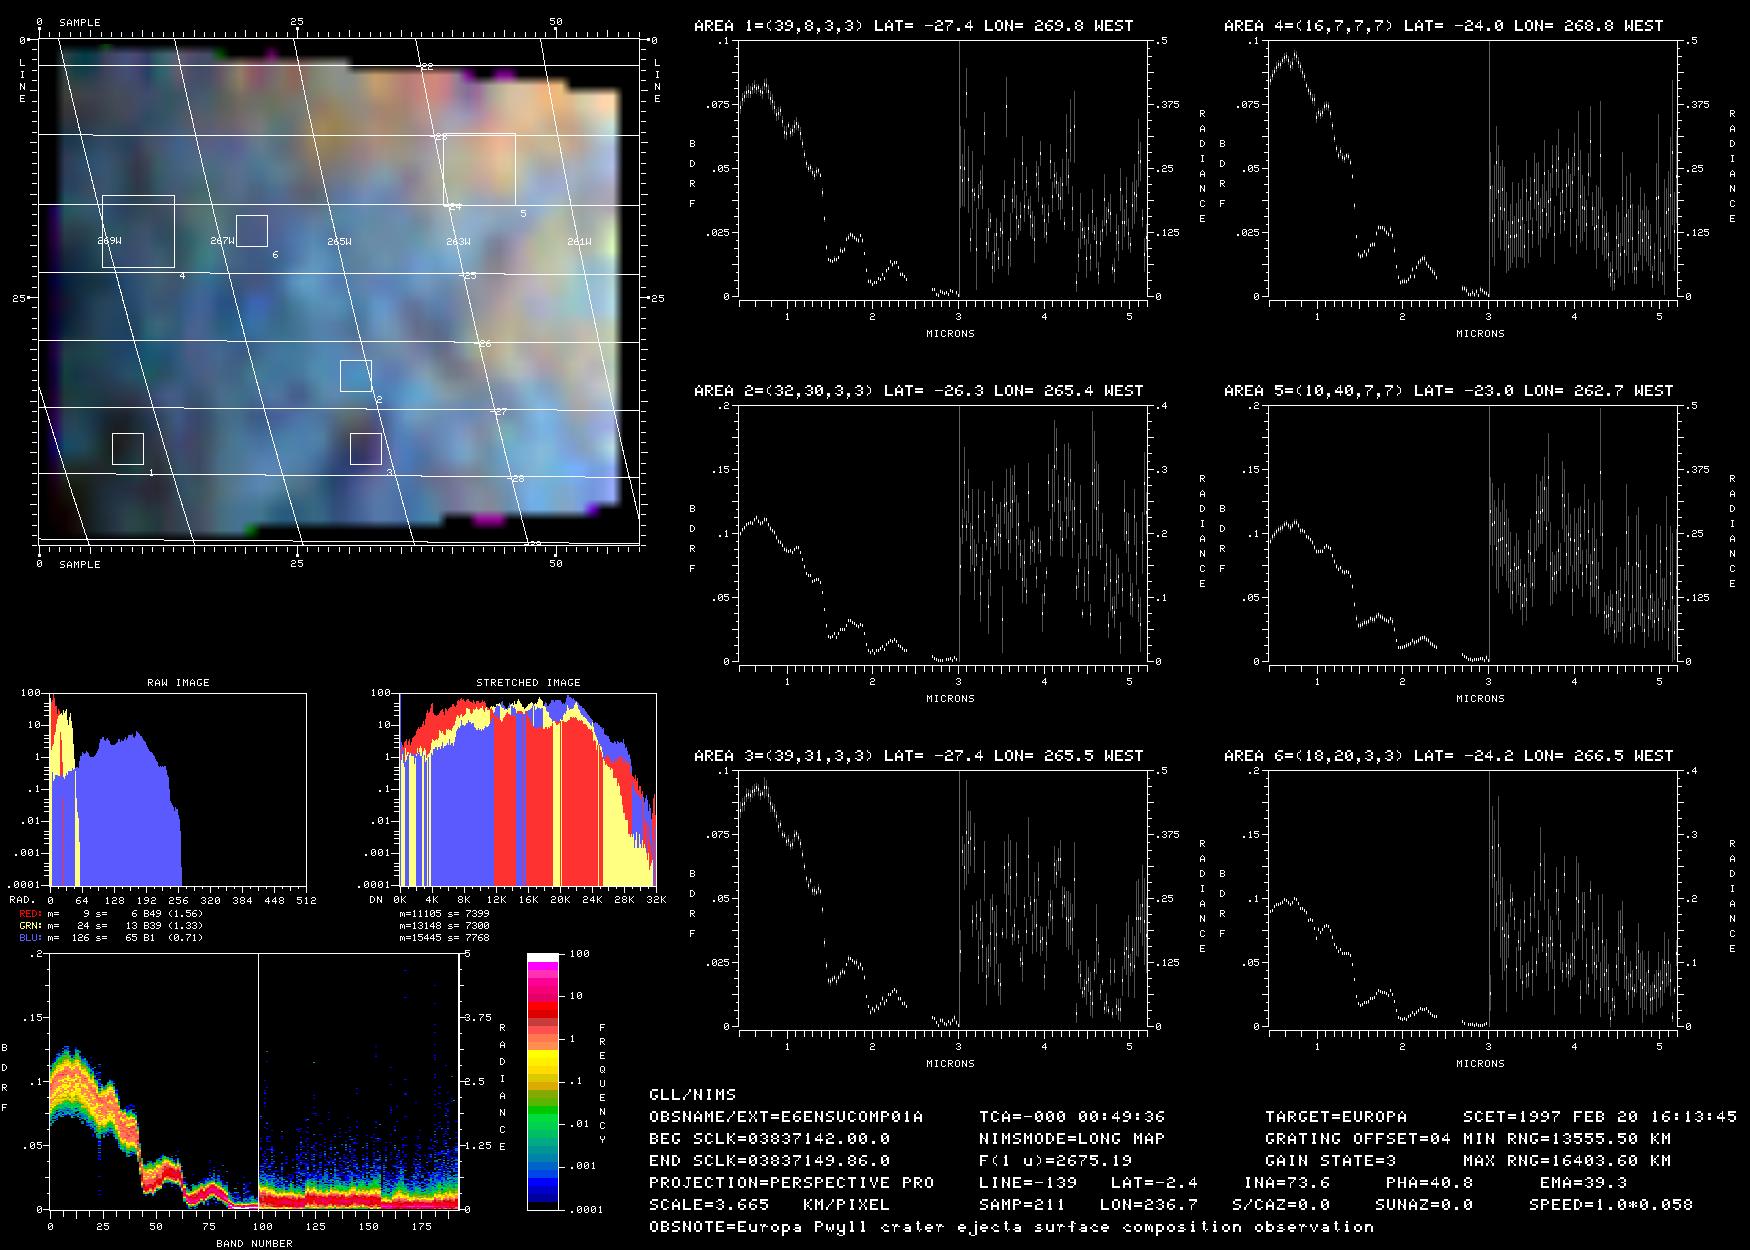The image size is (1750, 1250).
Task: Select the Area 2 square on the image
Action: [x=355, y=376]
